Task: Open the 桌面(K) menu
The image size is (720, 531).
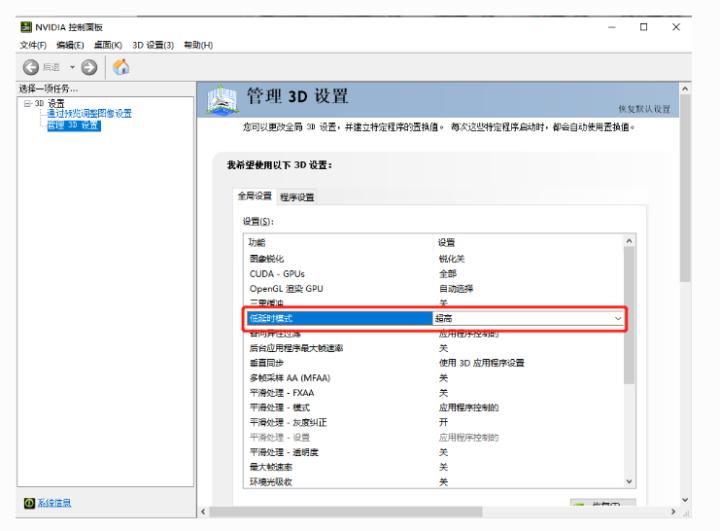Action: pyautogui.click(x=108, y=45)
